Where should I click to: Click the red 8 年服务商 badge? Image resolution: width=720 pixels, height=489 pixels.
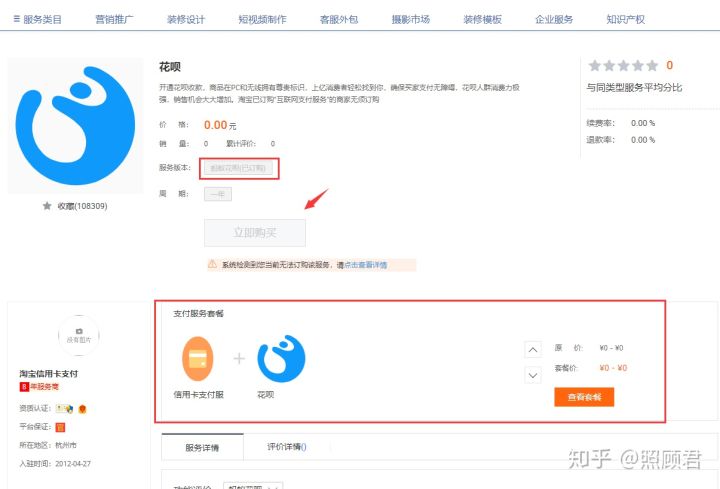point(39,387)
